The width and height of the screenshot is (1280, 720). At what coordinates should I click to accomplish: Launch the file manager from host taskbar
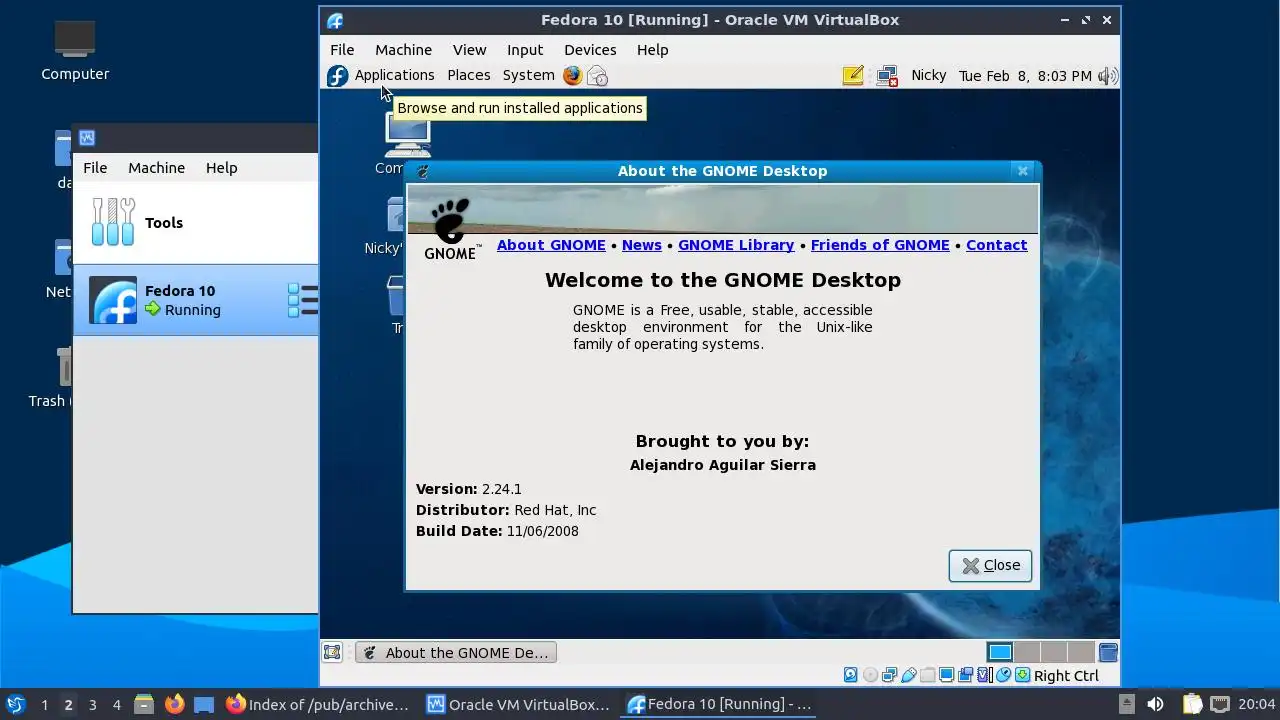[143, 704]
